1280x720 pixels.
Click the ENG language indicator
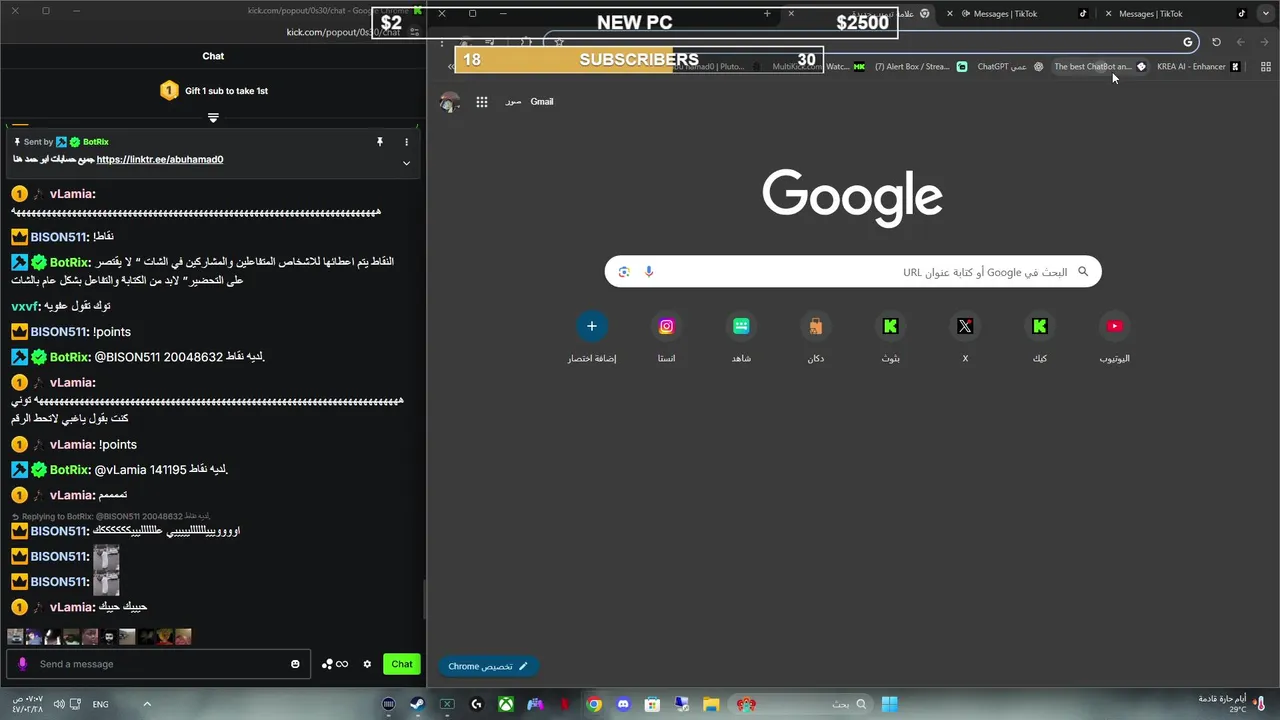click(x=101, y=704)
